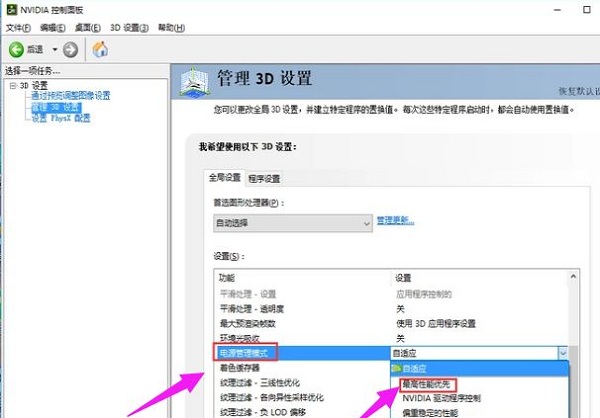Click the green Back arrow icon
The image size is (600, 418).
[x=16, y=50]
